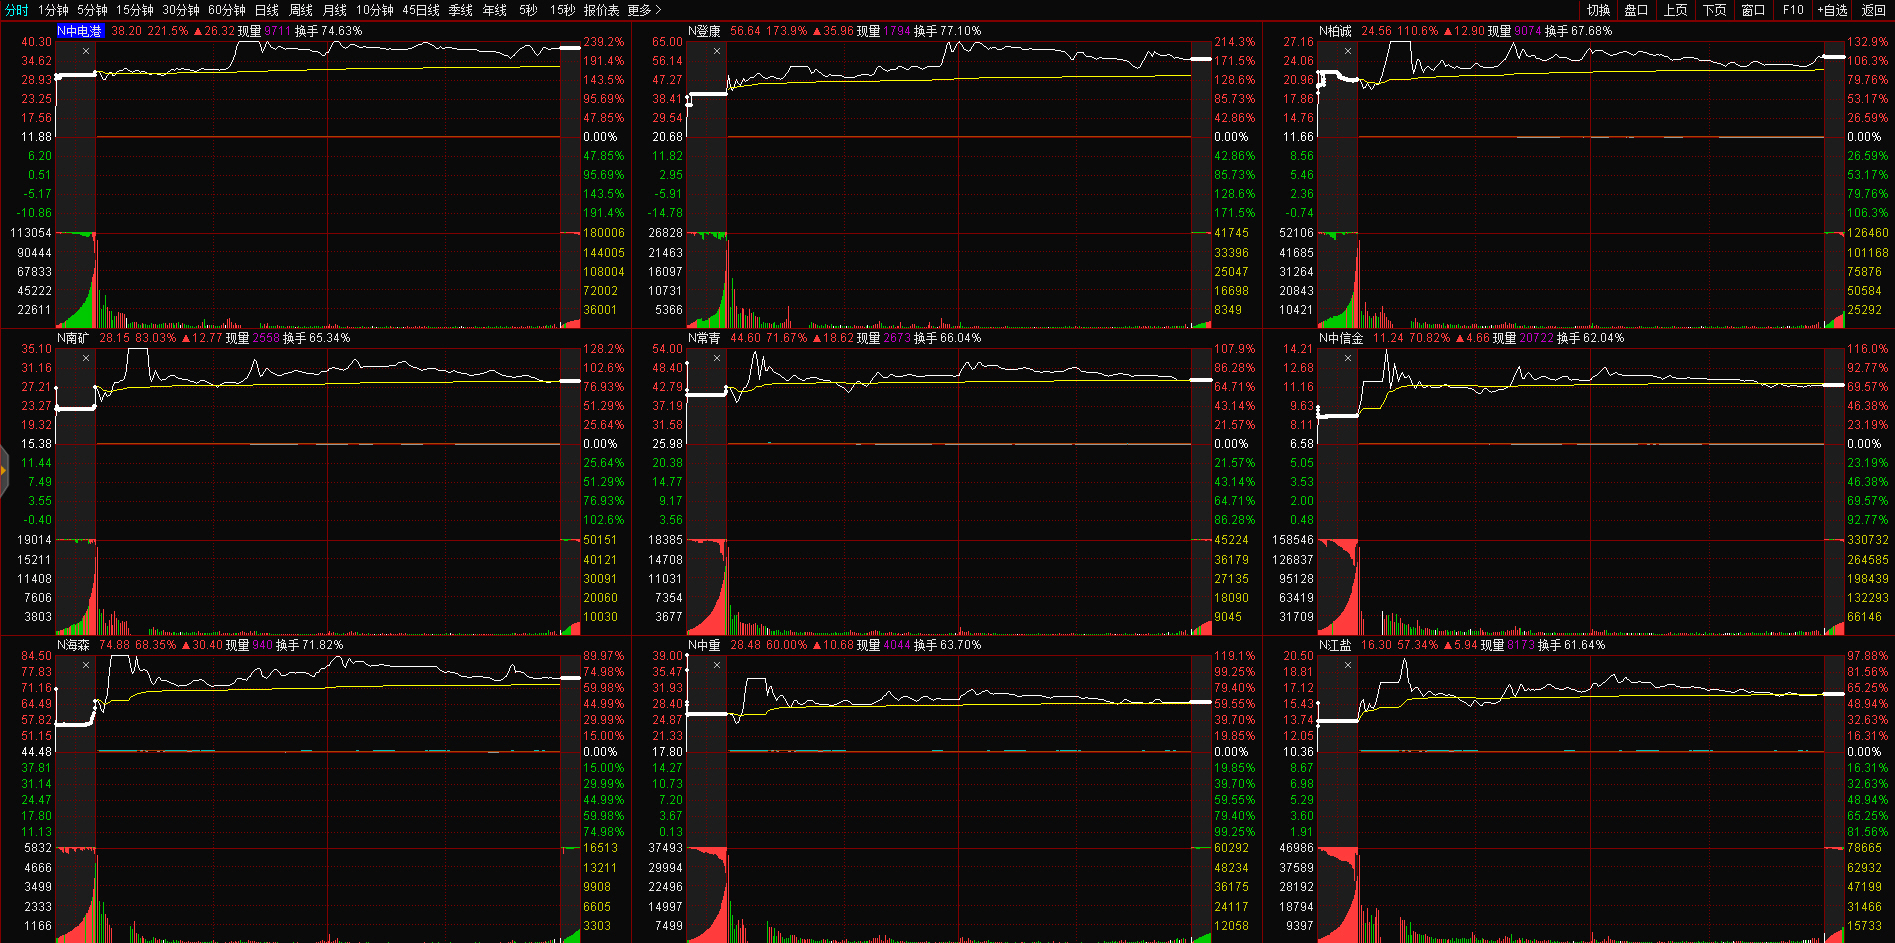Click the × mark in N柏诚 chart
This screenshot has width=1895, height=943.
tap(1348, 51)
